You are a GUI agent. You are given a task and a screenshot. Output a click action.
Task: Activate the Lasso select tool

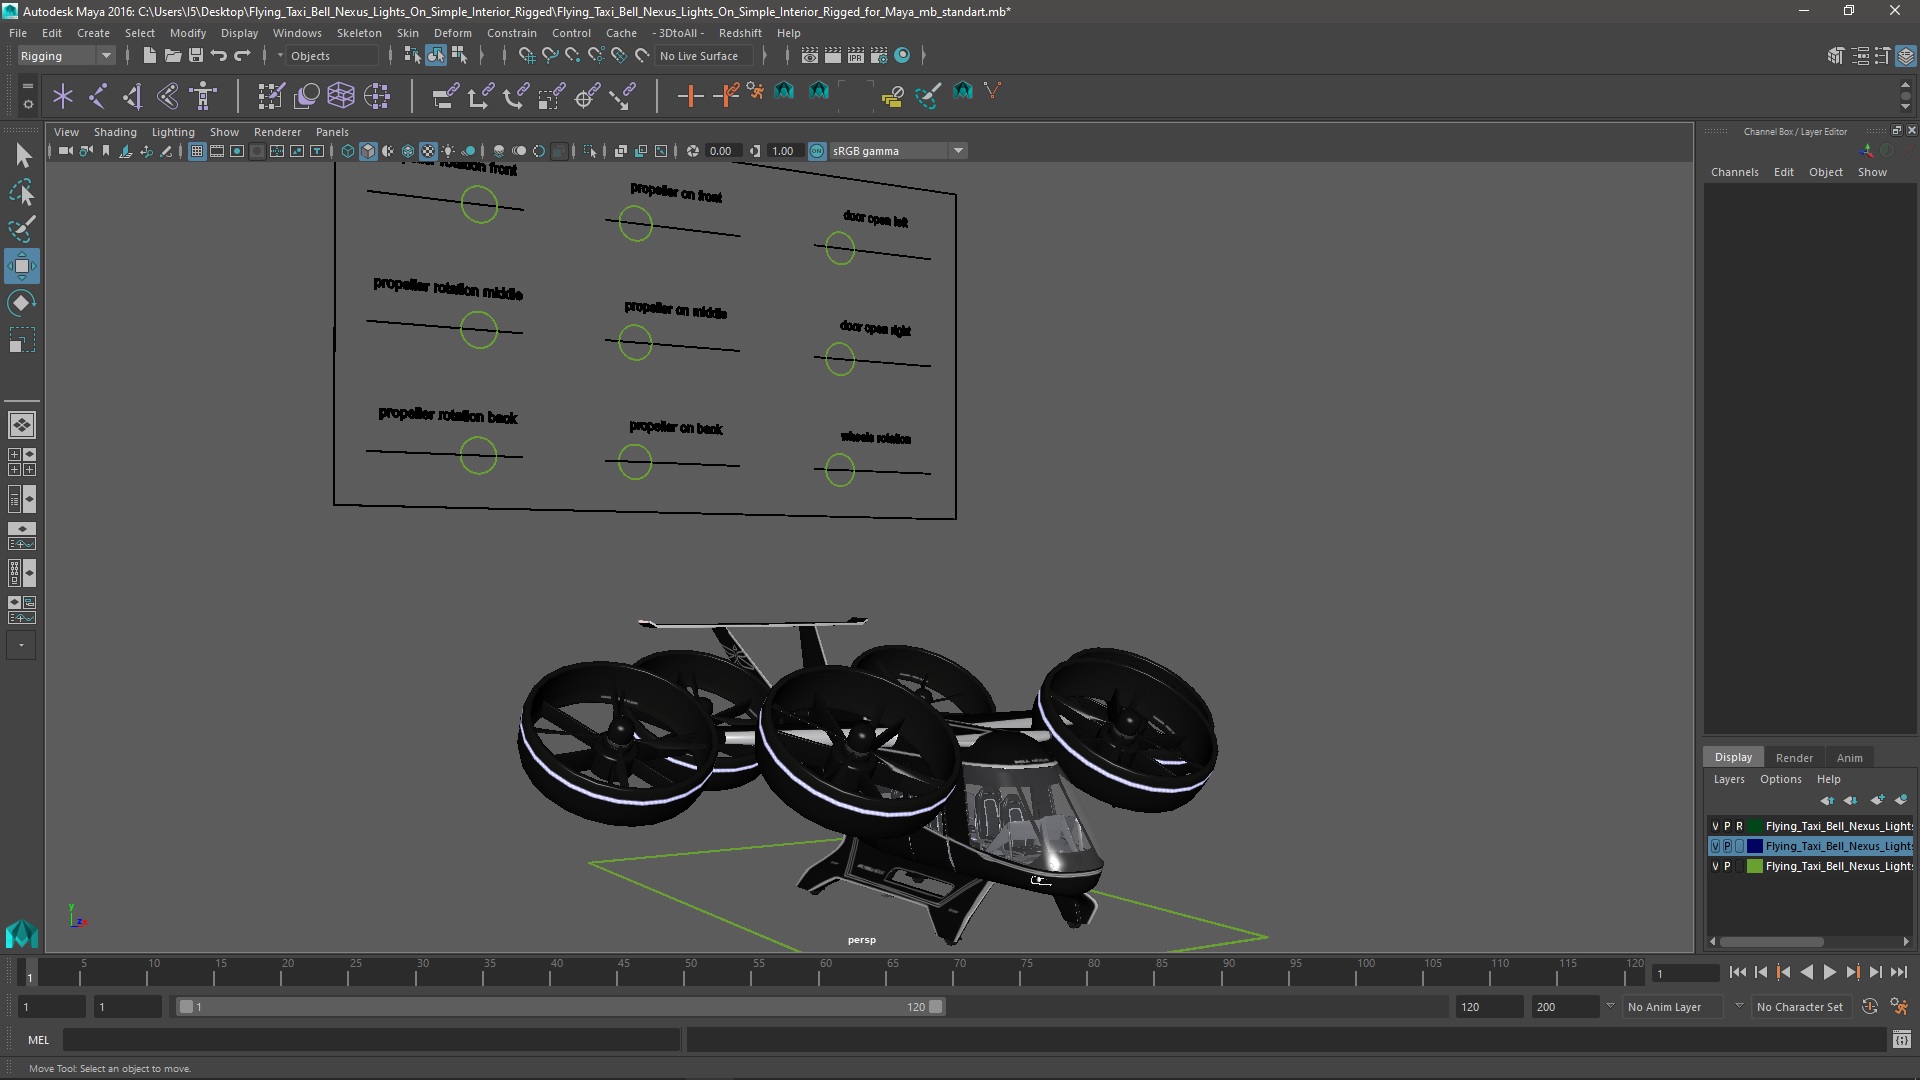pos(22,192)
